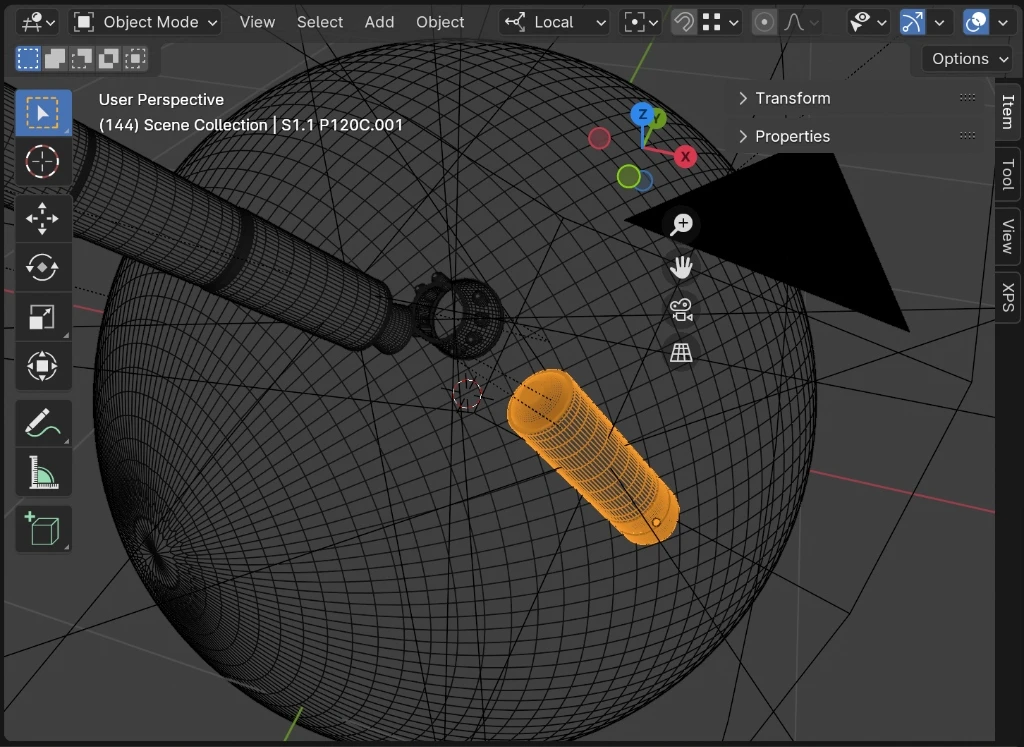The image size is (1024, 747).
Task: Choose the invert selection mode icon
Action: click(108, 59)
